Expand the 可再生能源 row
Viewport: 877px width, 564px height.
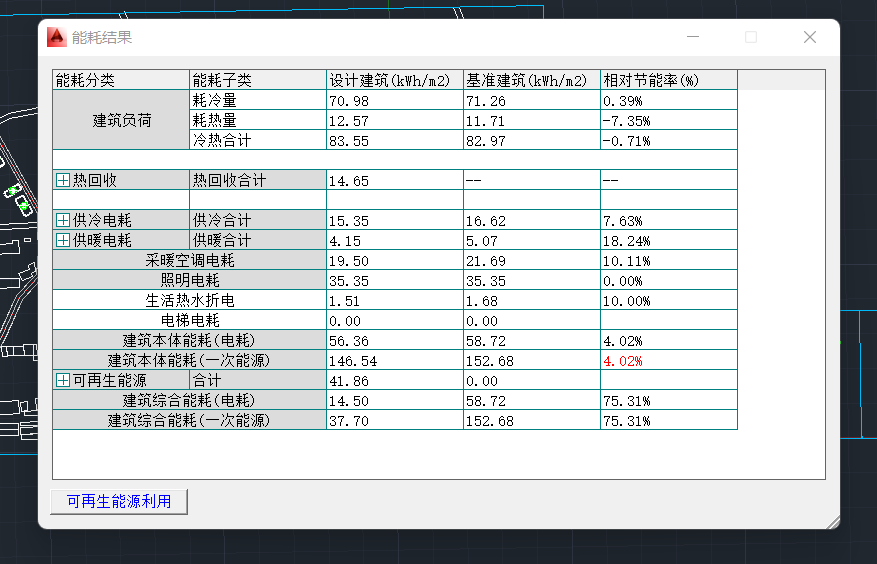pyautogui.click(x=62, y=380)
